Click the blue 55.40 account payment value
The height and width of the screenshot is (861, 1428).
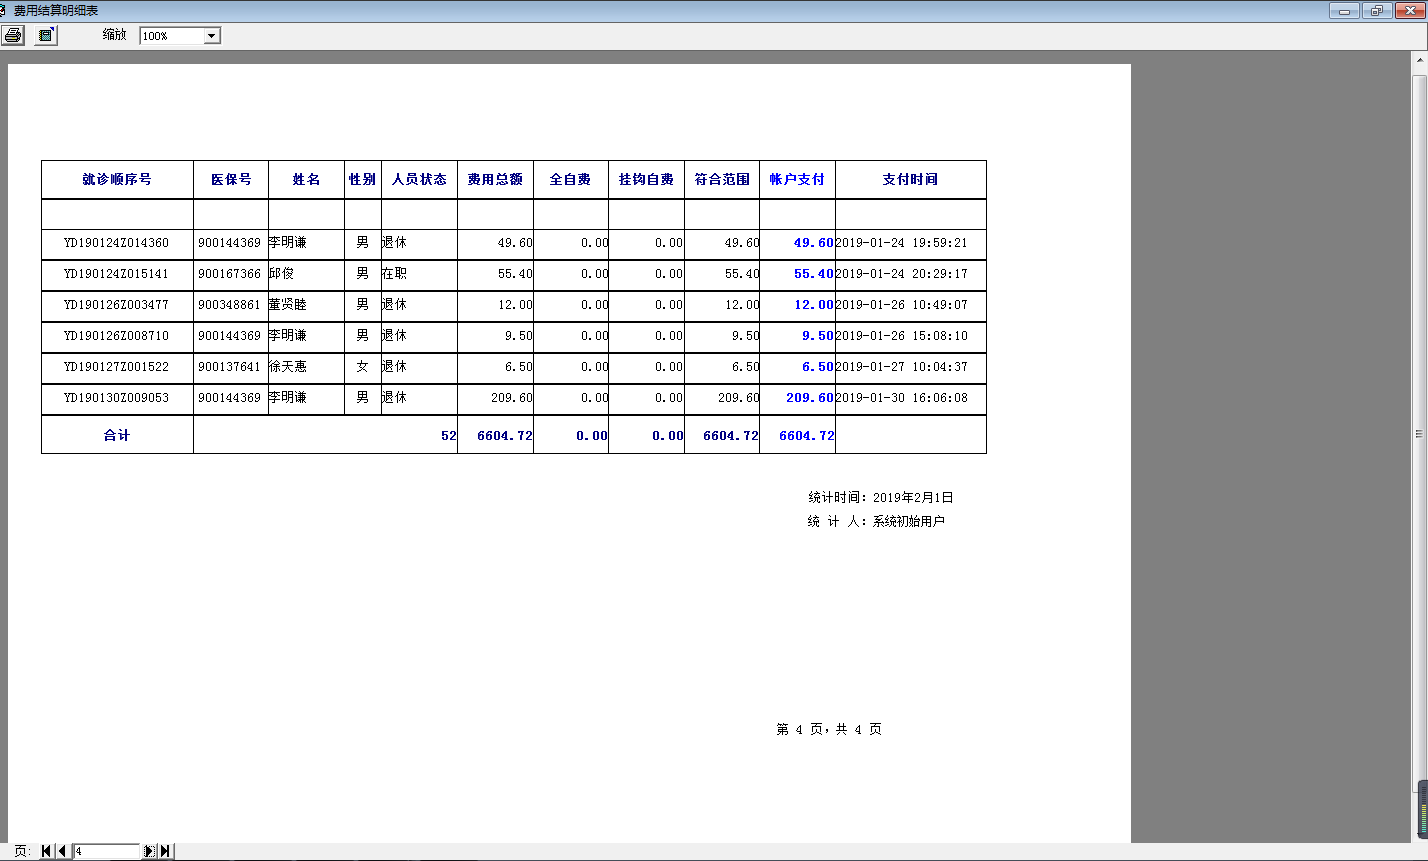click(x=814, y=274)
